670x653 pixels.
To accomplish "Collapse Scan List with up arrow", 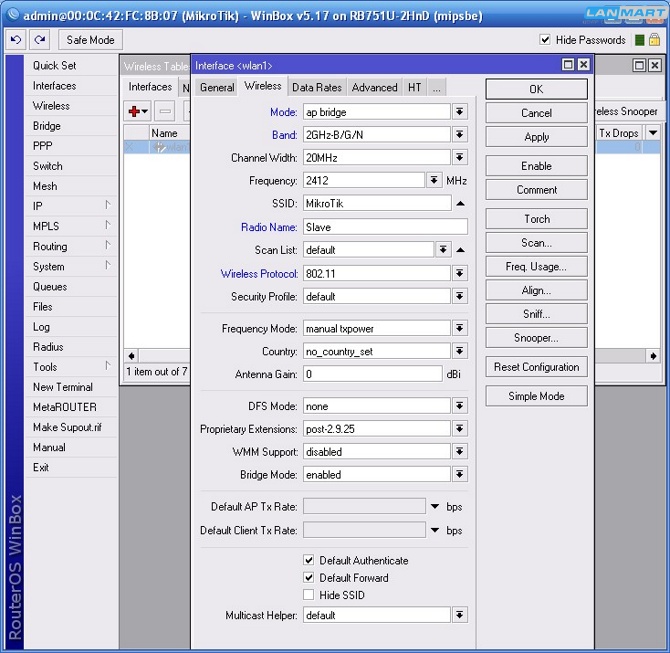I will [460, 250].
